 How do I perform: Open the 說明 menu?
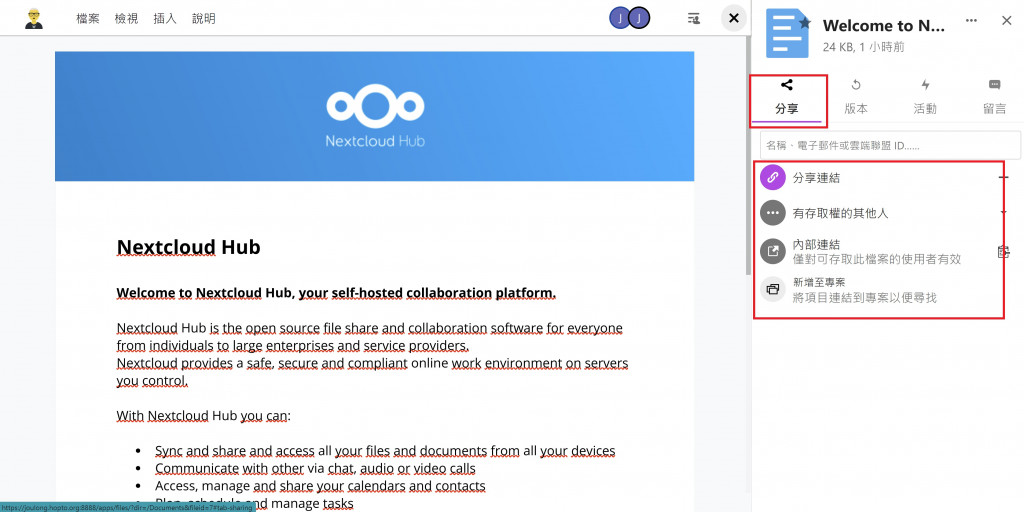[204, 19]
